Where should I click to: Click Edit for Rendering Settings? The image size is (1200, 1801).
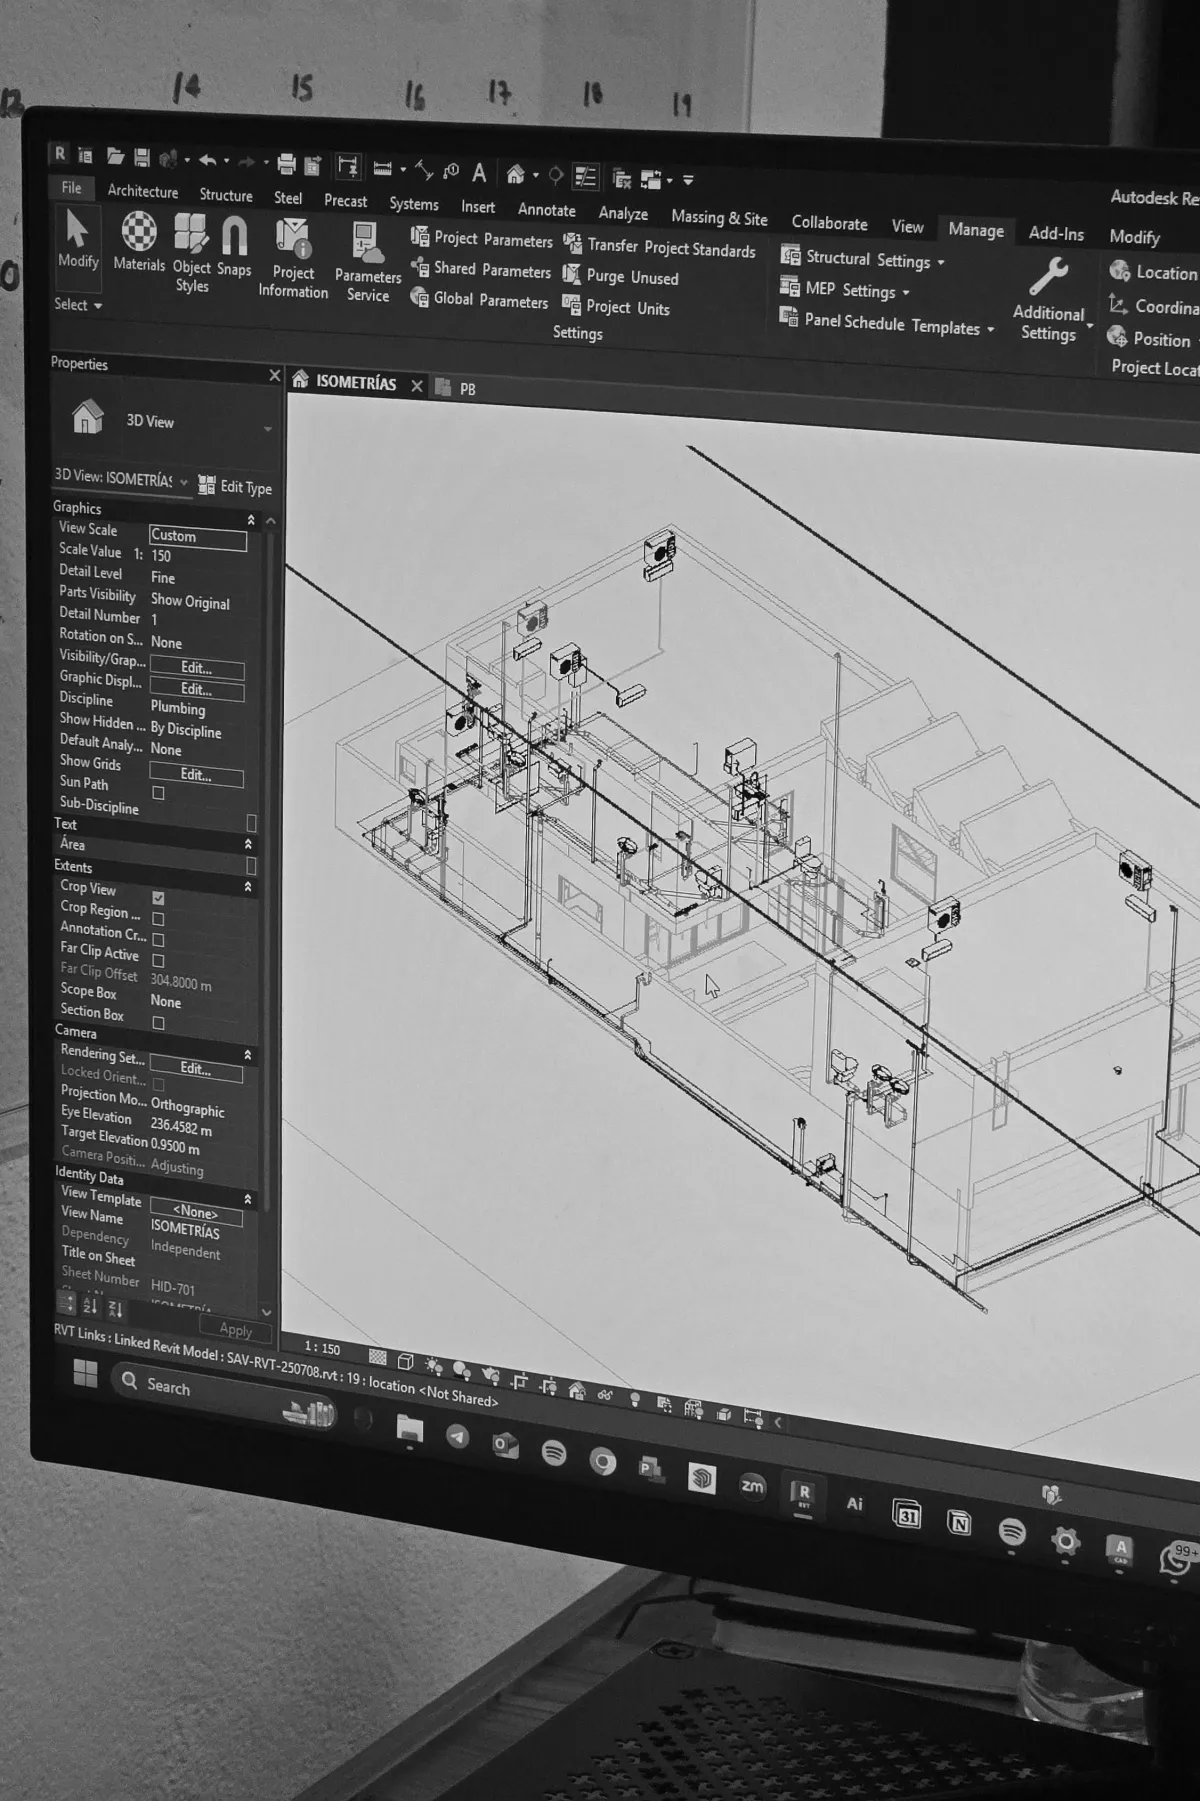[196, 1069]
